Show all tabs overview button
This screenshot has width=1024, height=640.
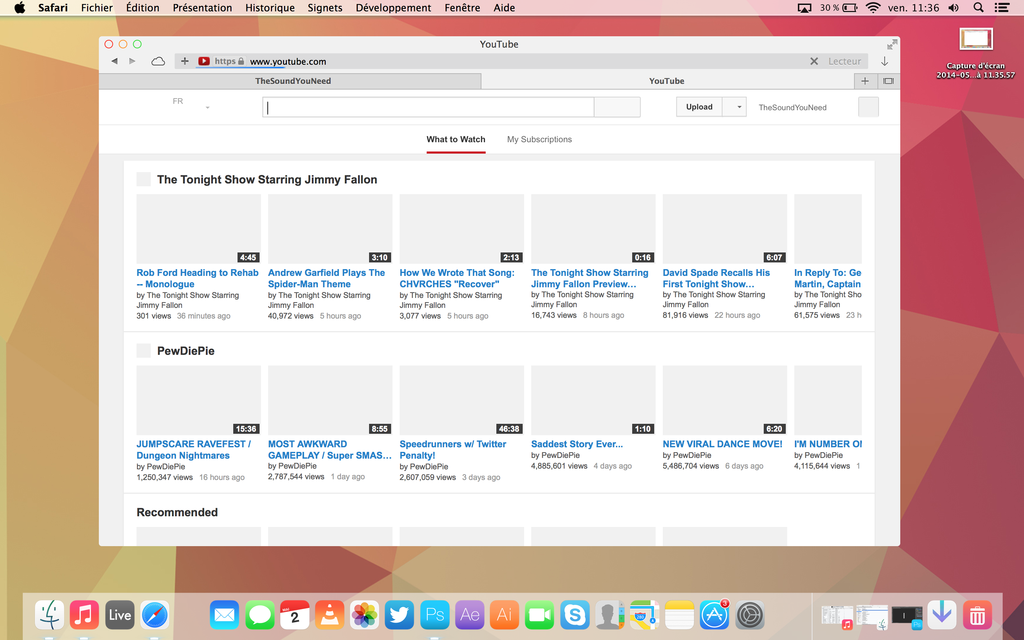[888, 81]
